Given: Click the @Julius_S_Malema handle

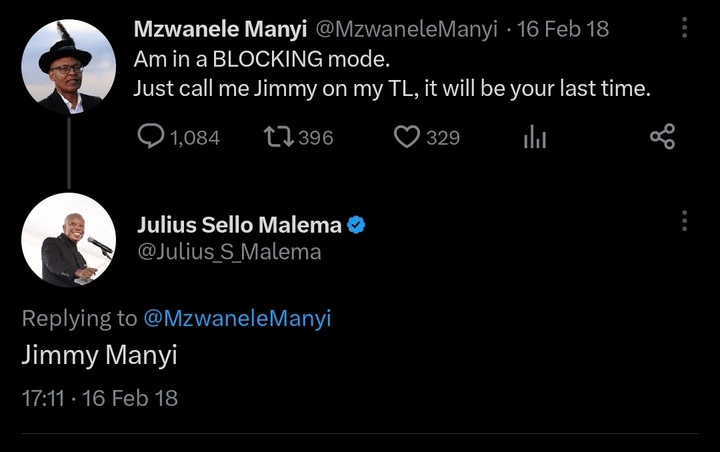Looking at the screenshot, I should (x=229, y=252).
